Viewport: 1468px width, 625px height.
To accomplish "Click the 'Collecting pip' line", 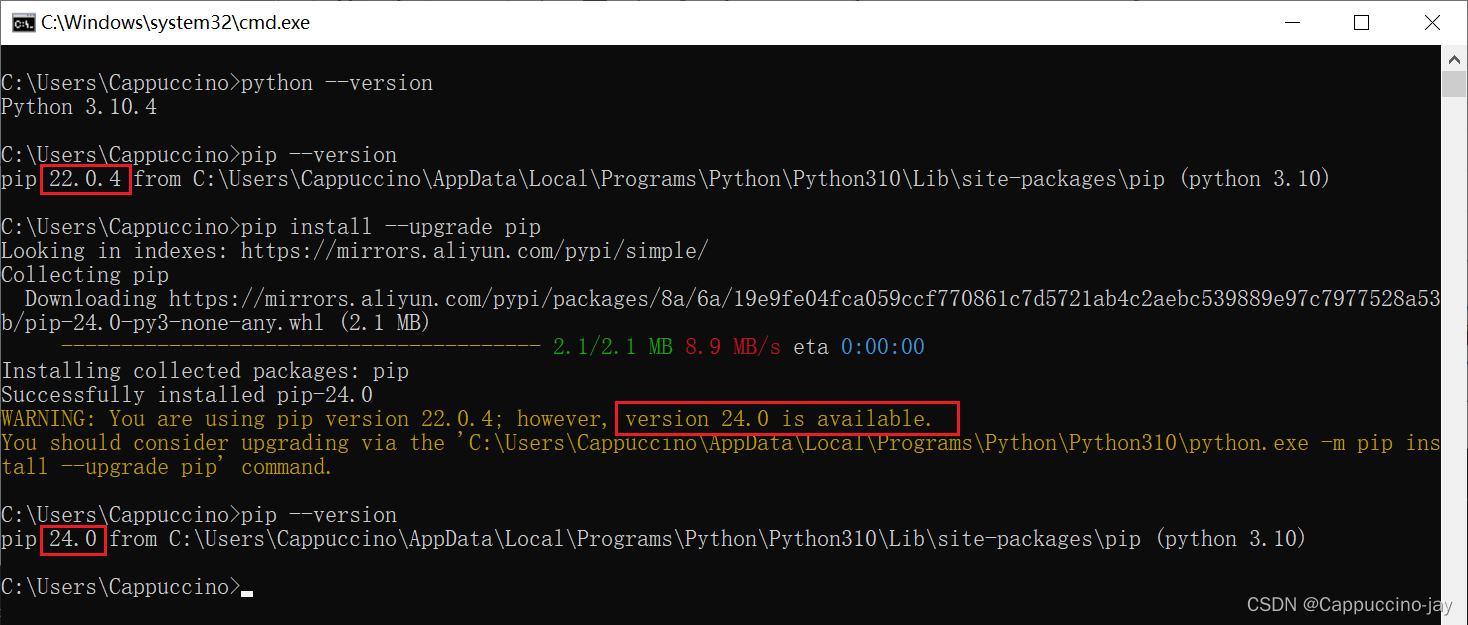I will tap(85, 275).
